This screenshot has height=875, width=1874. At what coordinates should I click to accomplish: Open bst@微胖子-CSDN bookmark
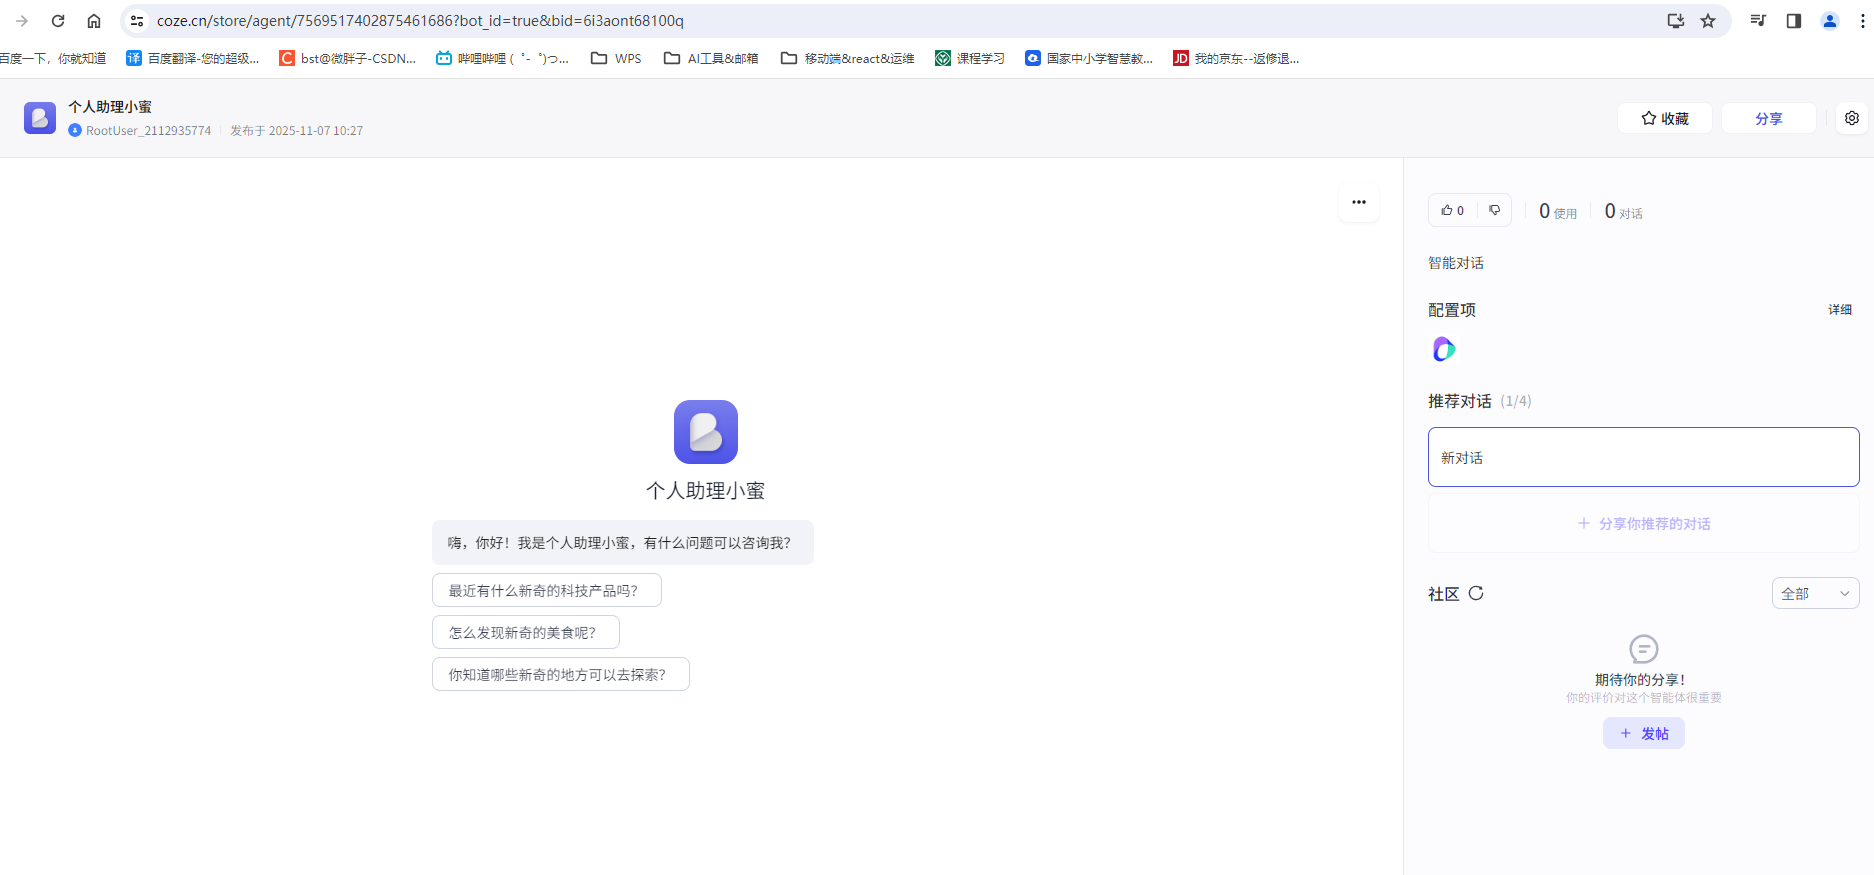348,58
